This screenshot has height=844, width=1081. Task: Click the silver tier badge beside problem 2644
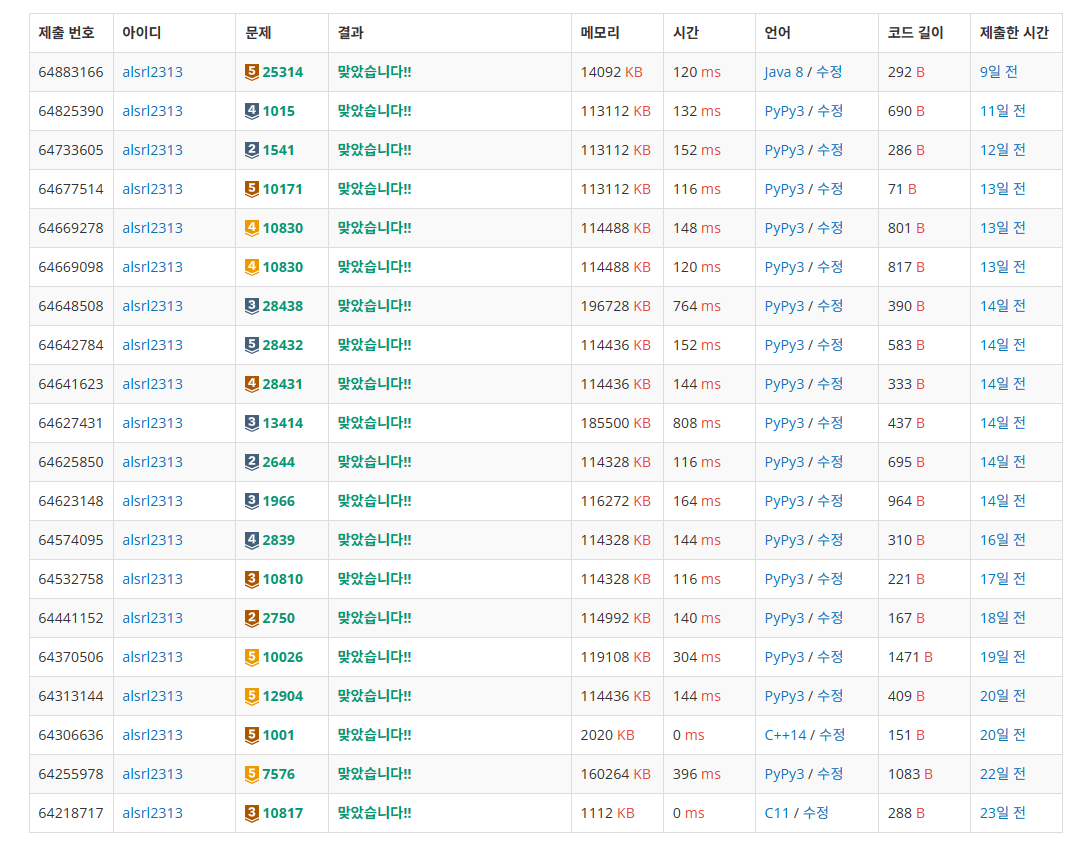pos(252,462)
